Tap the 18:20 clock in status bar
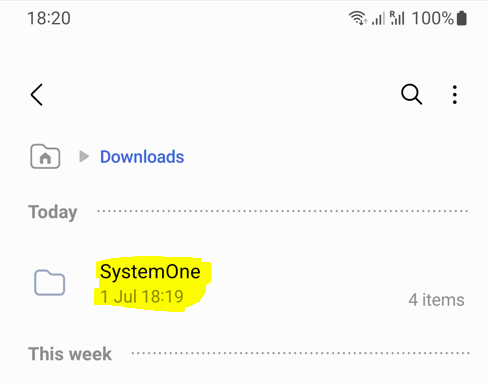Viewport: 488px width, 383px height. (49, 18)
